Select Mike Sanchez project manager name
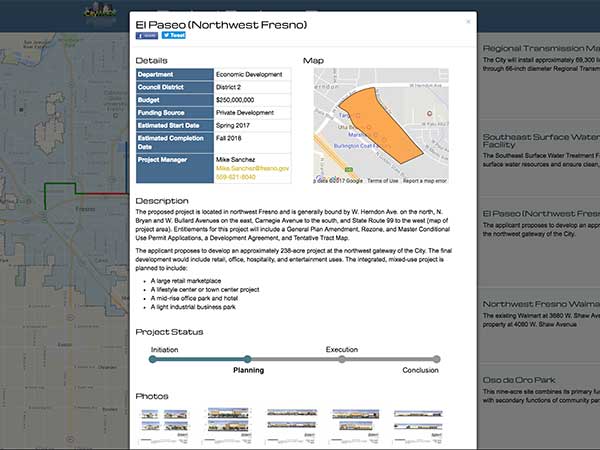This screenshot has height=450, width=600. coord(235,160)
